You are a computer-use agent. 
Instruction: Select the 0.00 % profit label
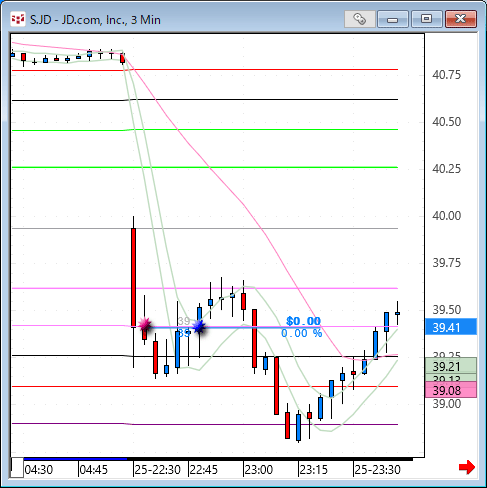tap(302, 333)
